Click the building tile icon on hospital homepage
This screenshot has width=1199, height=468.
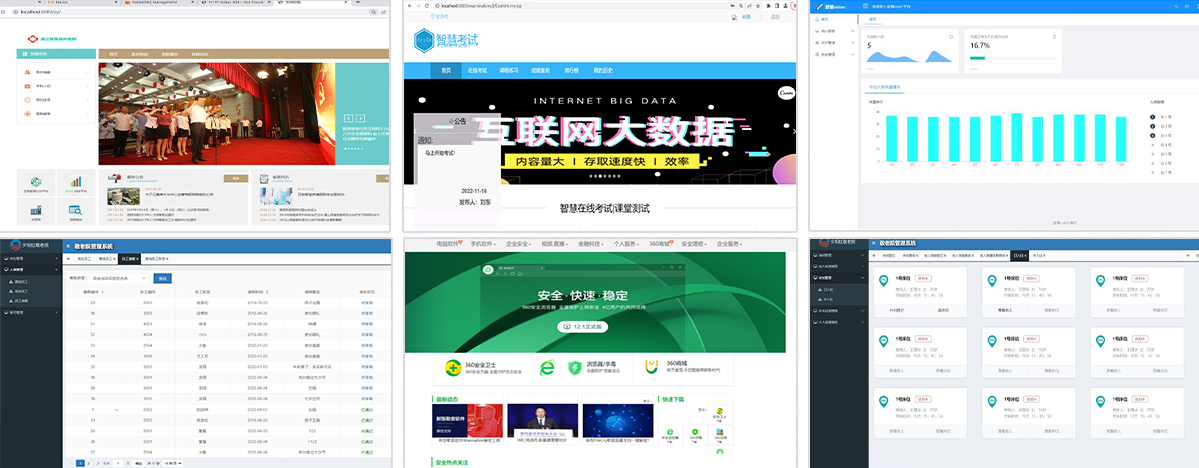36,210
